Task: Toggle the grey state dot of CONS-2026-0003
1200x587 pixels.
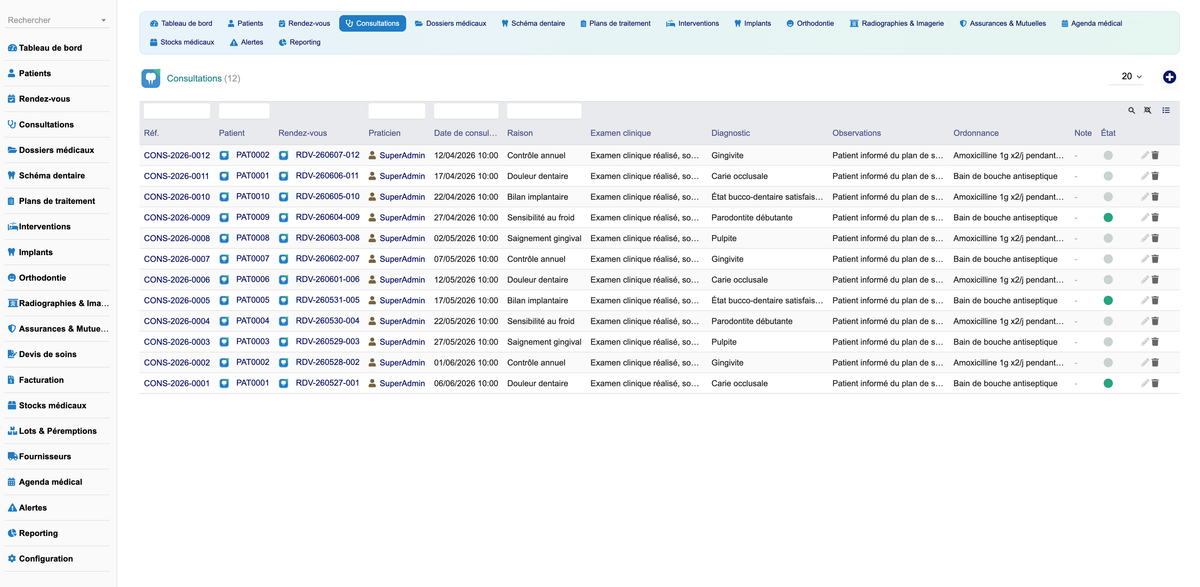Action: [x=1108, y=342]
